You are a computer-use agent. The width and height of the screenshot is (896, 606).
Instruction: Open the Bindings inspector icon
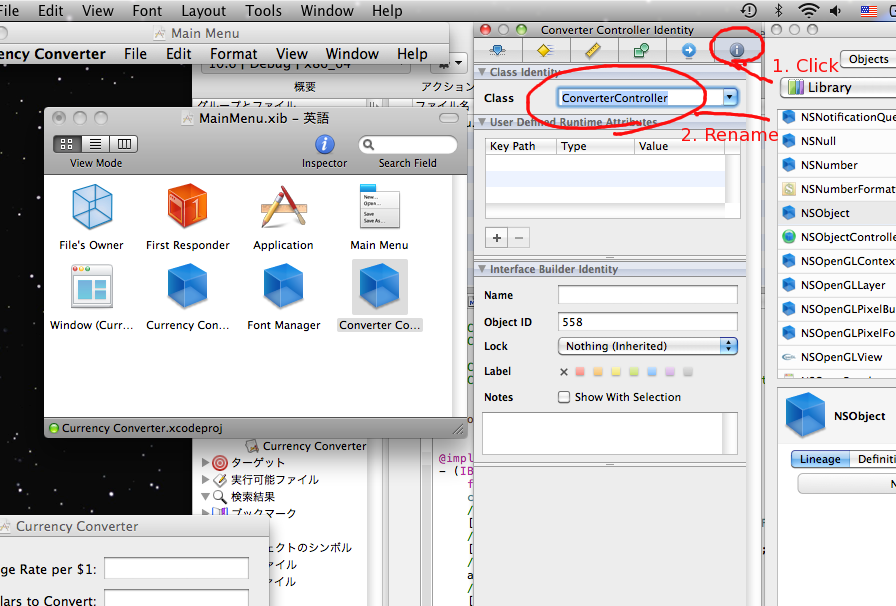(641, 50)
